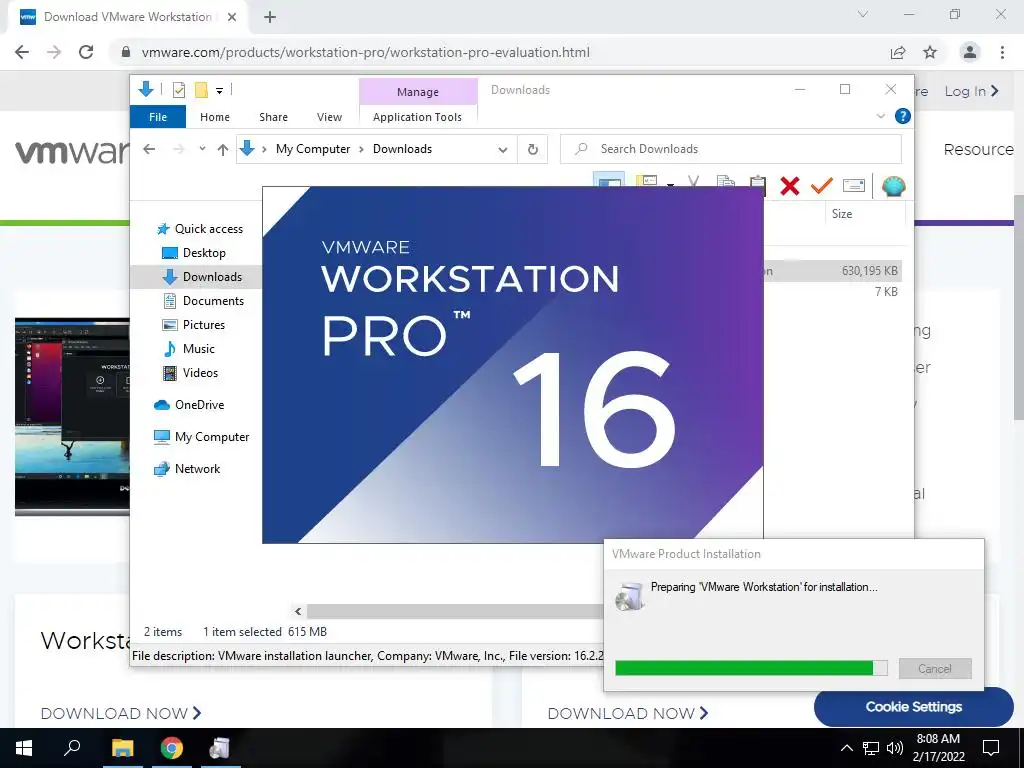Image resolution: width=1024 pixels, height=768 pixels.
Task: Click Chrome icon on the taskbar
Action: (x=172, y=748)
